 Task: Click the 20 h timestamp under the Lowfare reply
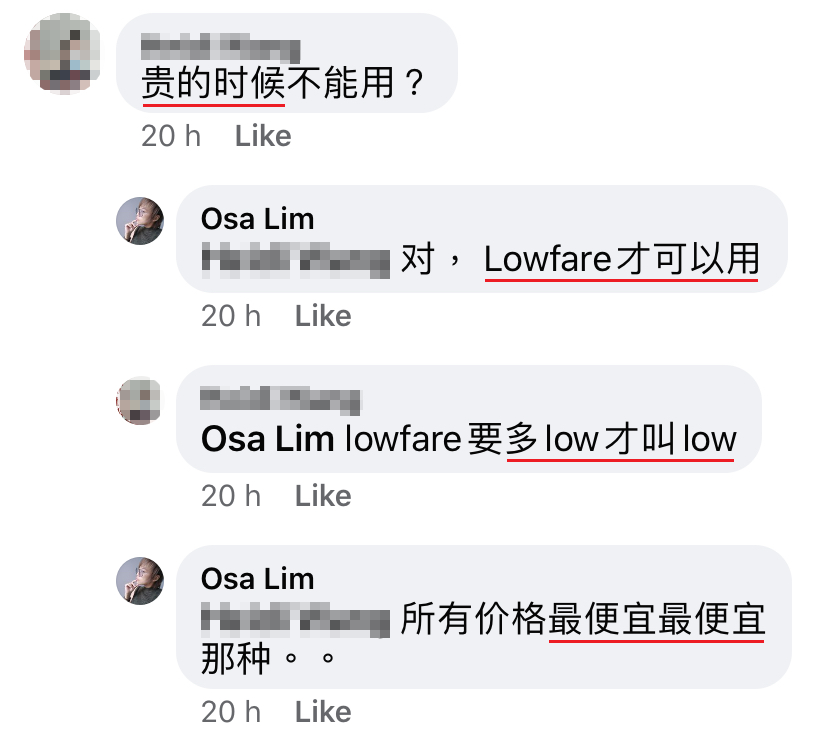tap(231, 316)
